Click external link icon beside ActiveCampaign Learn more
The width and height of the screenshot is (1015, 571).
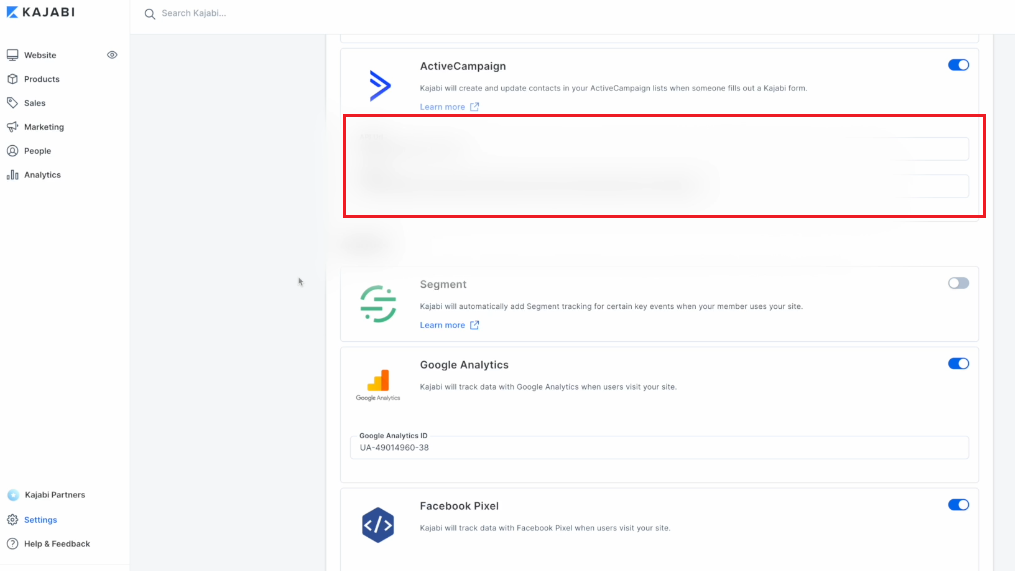pyautogui.click(x=474, y=107)
